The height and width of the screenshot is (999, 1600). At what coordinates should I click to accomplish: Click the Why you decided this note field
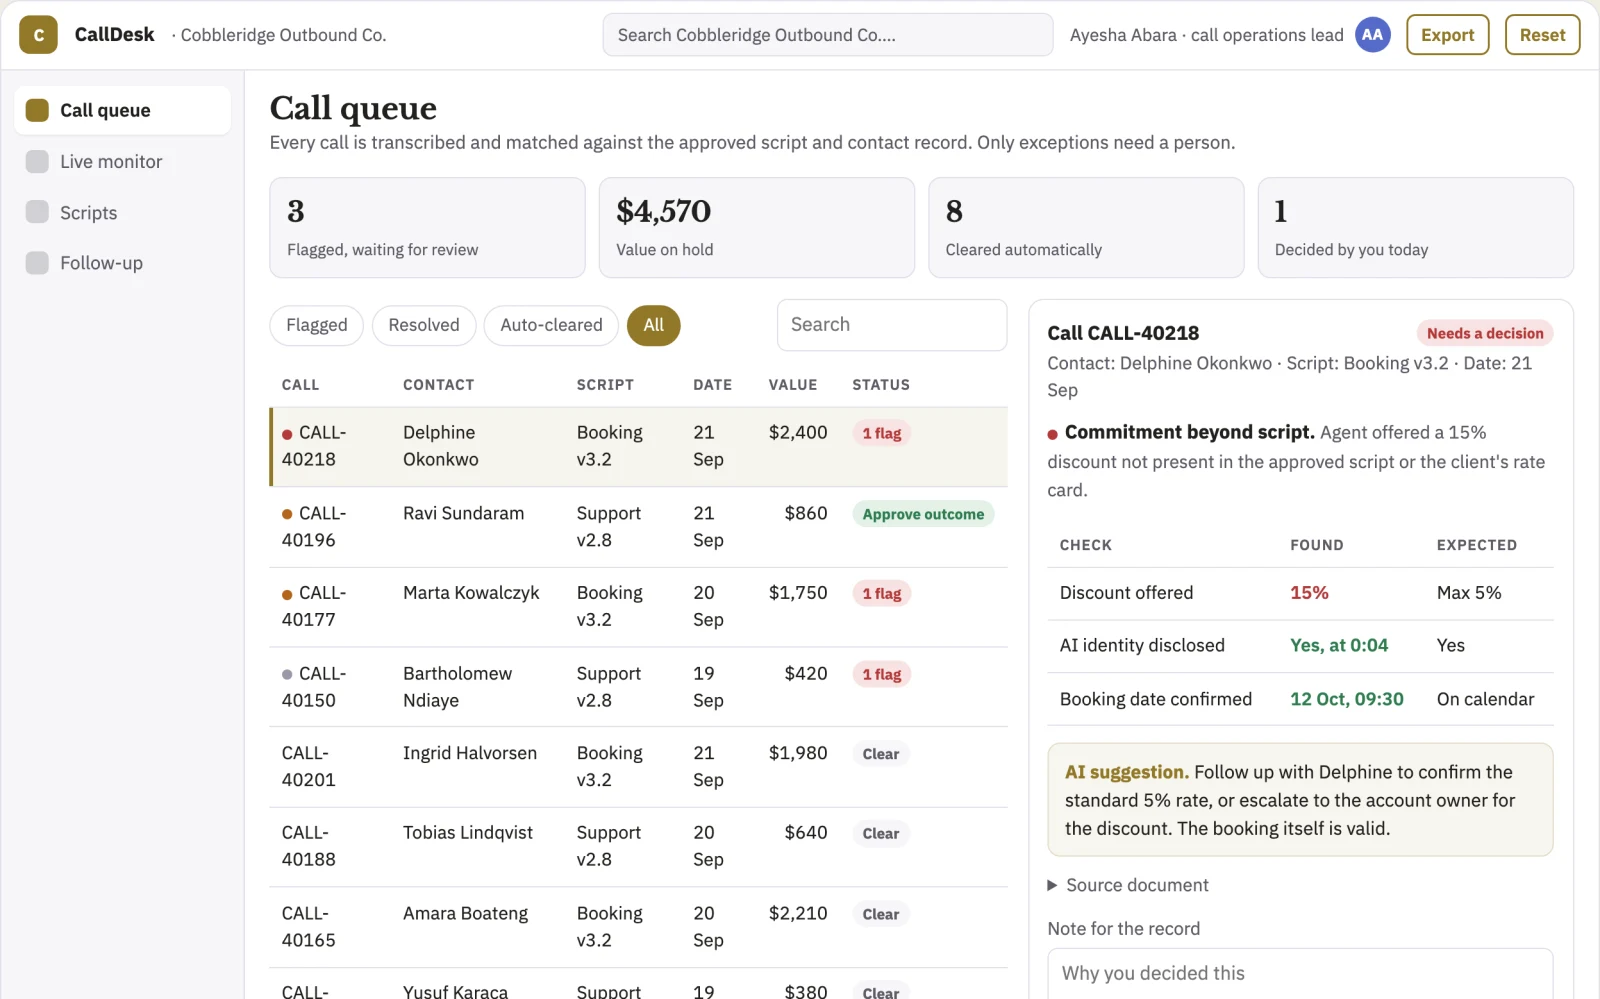[x=1300, y=973]
